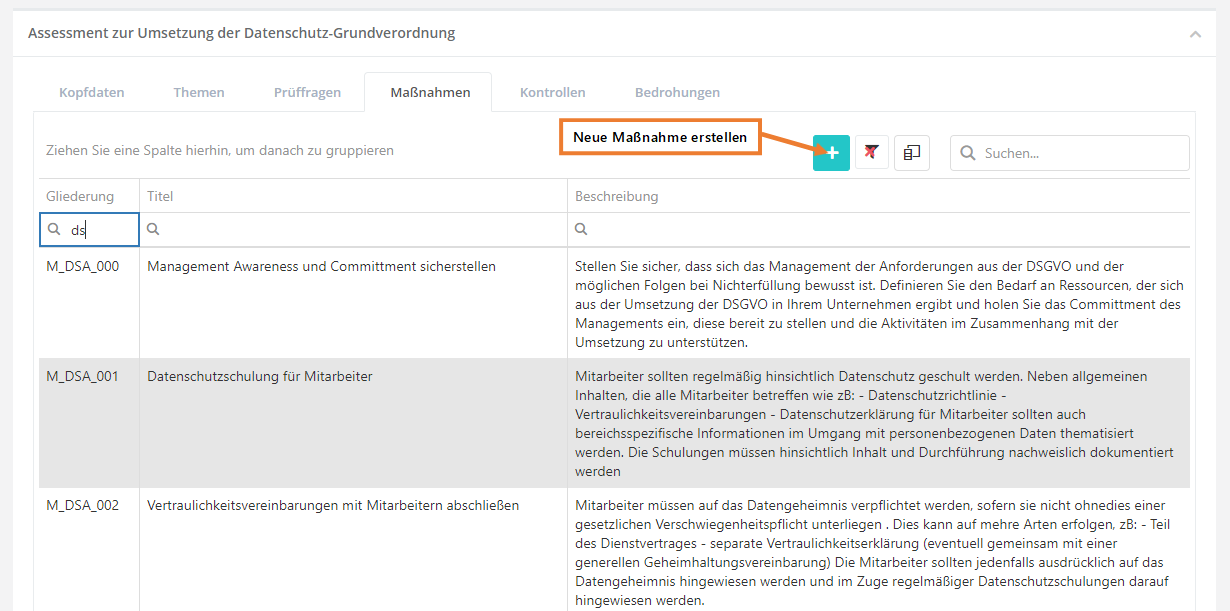Click magnifier icon in Gliederung filter cell
The height and width of the screenshot is (611, 1230).
coord(55,230)
